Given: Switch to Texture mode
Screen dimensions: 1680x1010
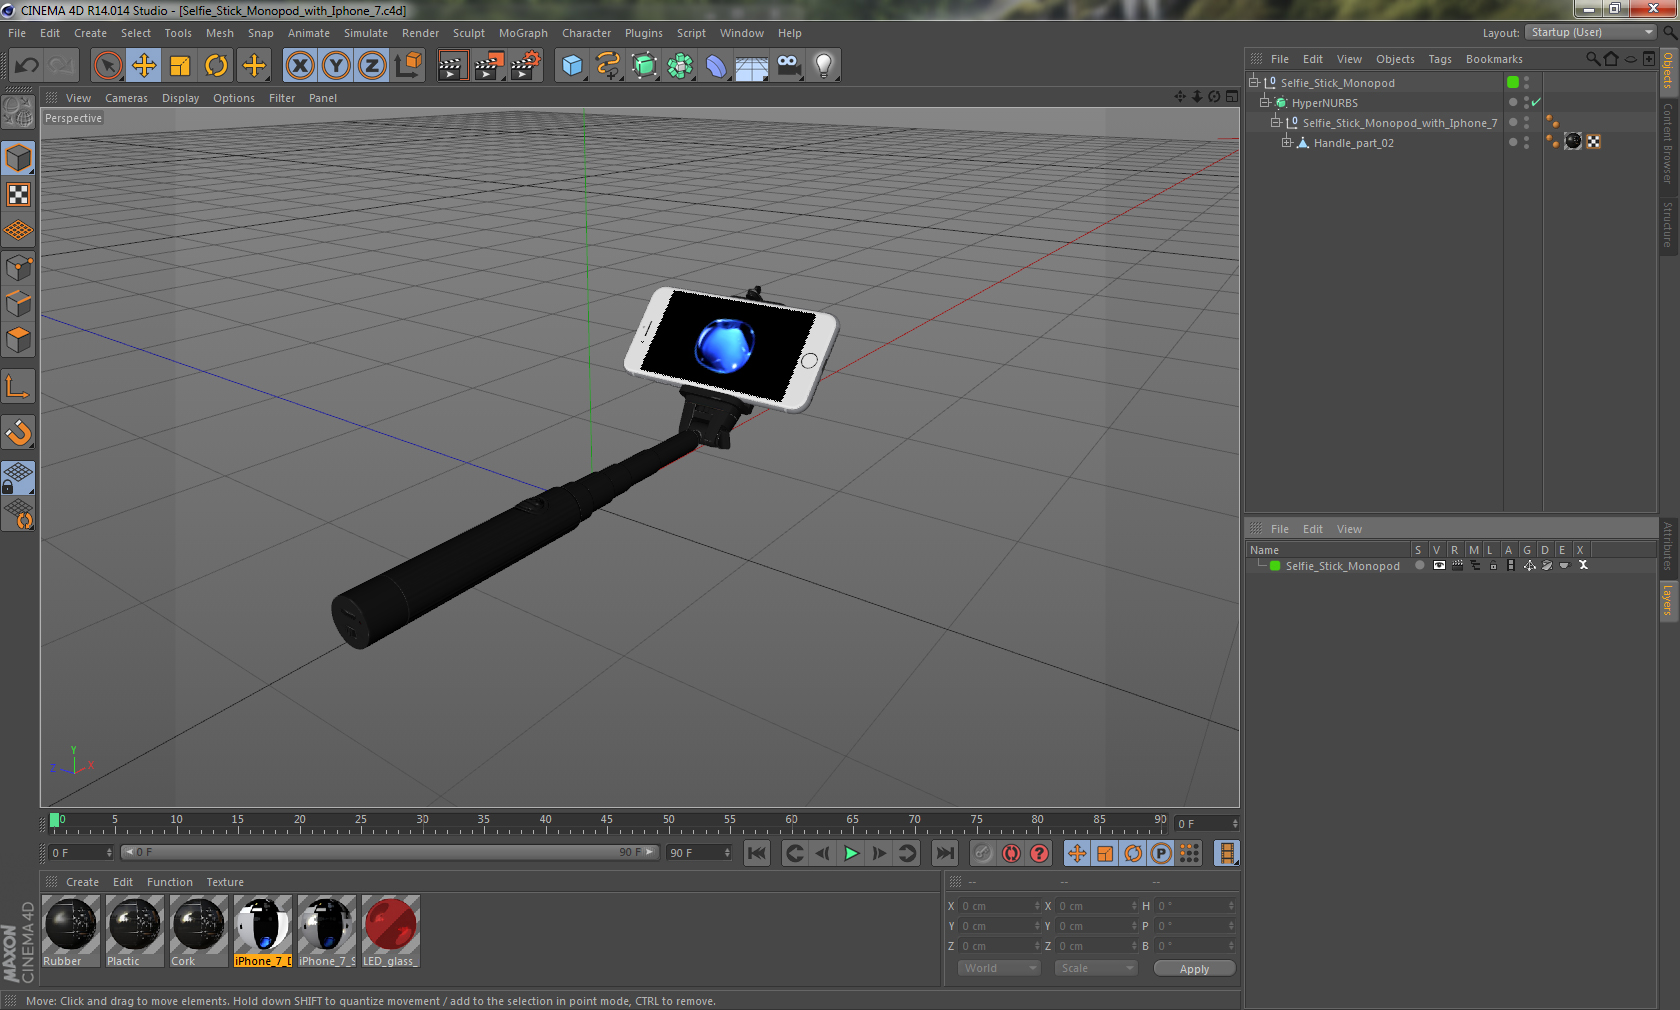Looking at the screenshot, I should 18,195.
